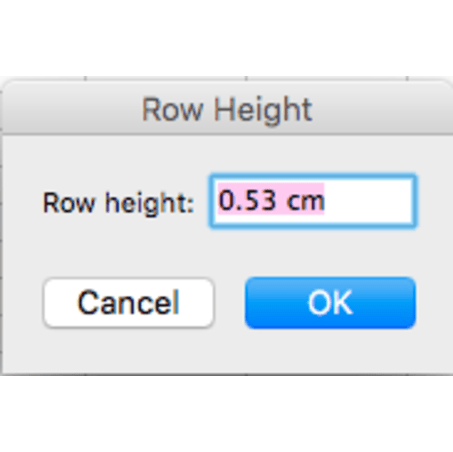
Task: Click the OK button
Action: pyautogui.click(x=330, y=303)
